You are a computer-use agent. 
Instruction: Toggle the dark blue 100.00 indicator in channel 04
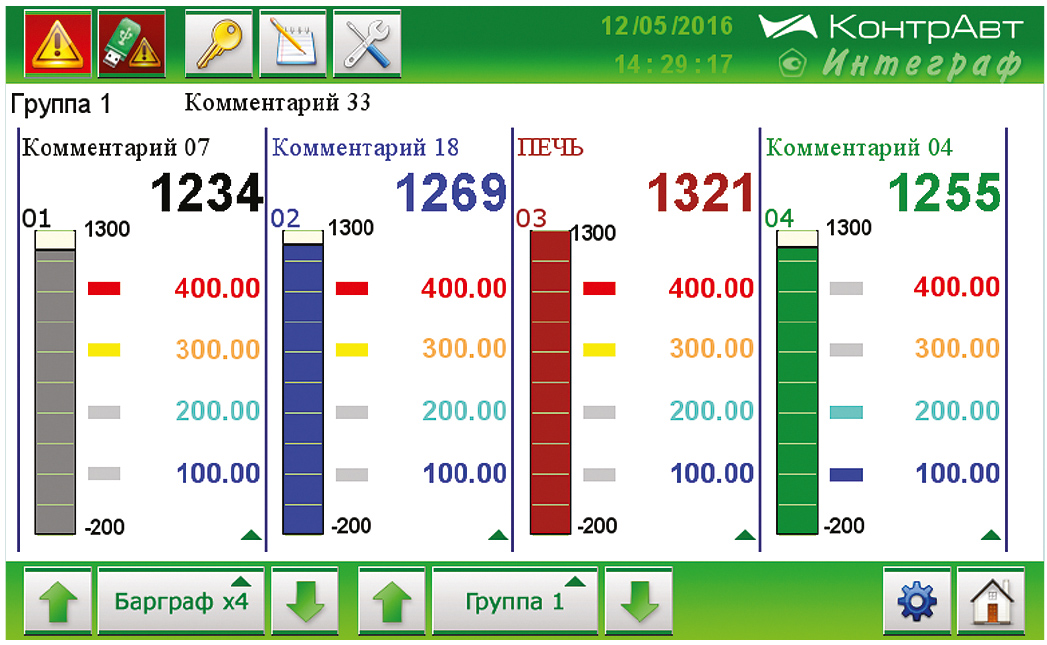point(846,474)
